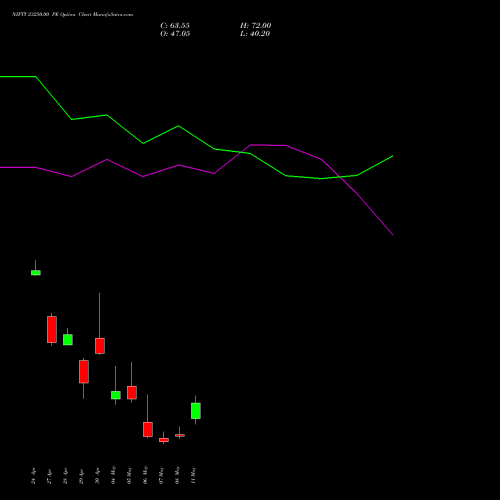The height and width of the screenshot is (500, 500).
Task: Click the 29 Apr date label
Action: pyautogui.click(x=81, y=476)
